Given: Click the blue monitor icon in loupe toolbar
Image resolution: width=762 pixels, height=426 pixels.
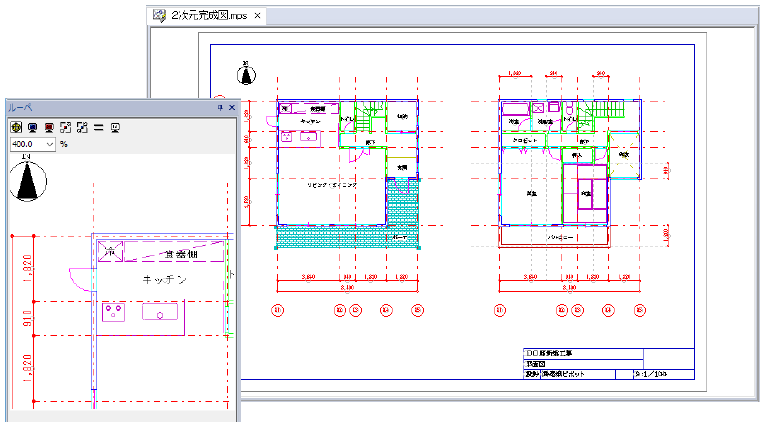Looking at the screenshot, I should pos(32,127).
